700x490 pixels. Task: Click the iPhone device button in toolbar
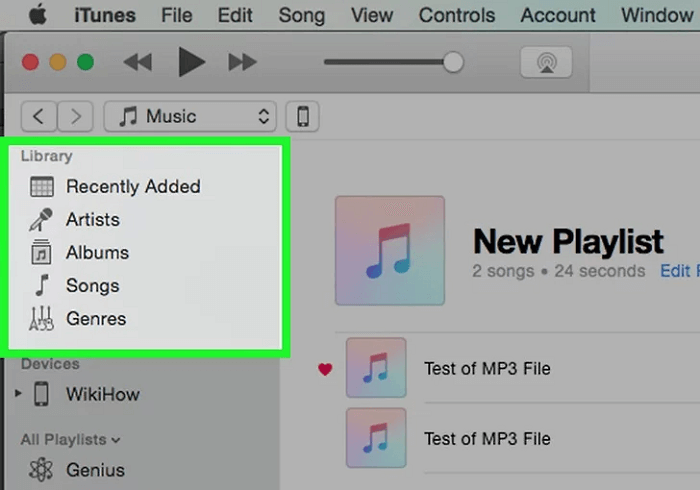coord(303,116)
